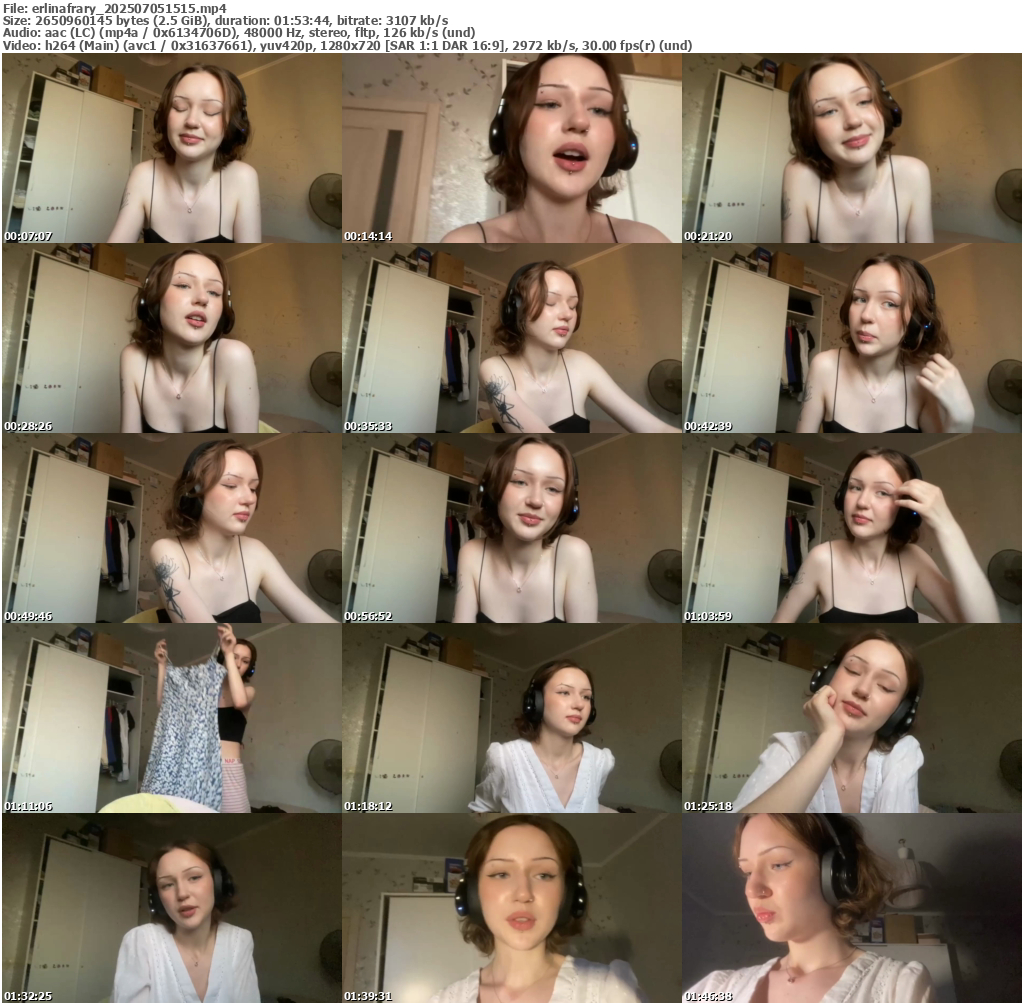The height and width of the screenshot is (1003, 1024).
Task: Click the thumbnail stamped 01:25:18
Action: point(852,718)
